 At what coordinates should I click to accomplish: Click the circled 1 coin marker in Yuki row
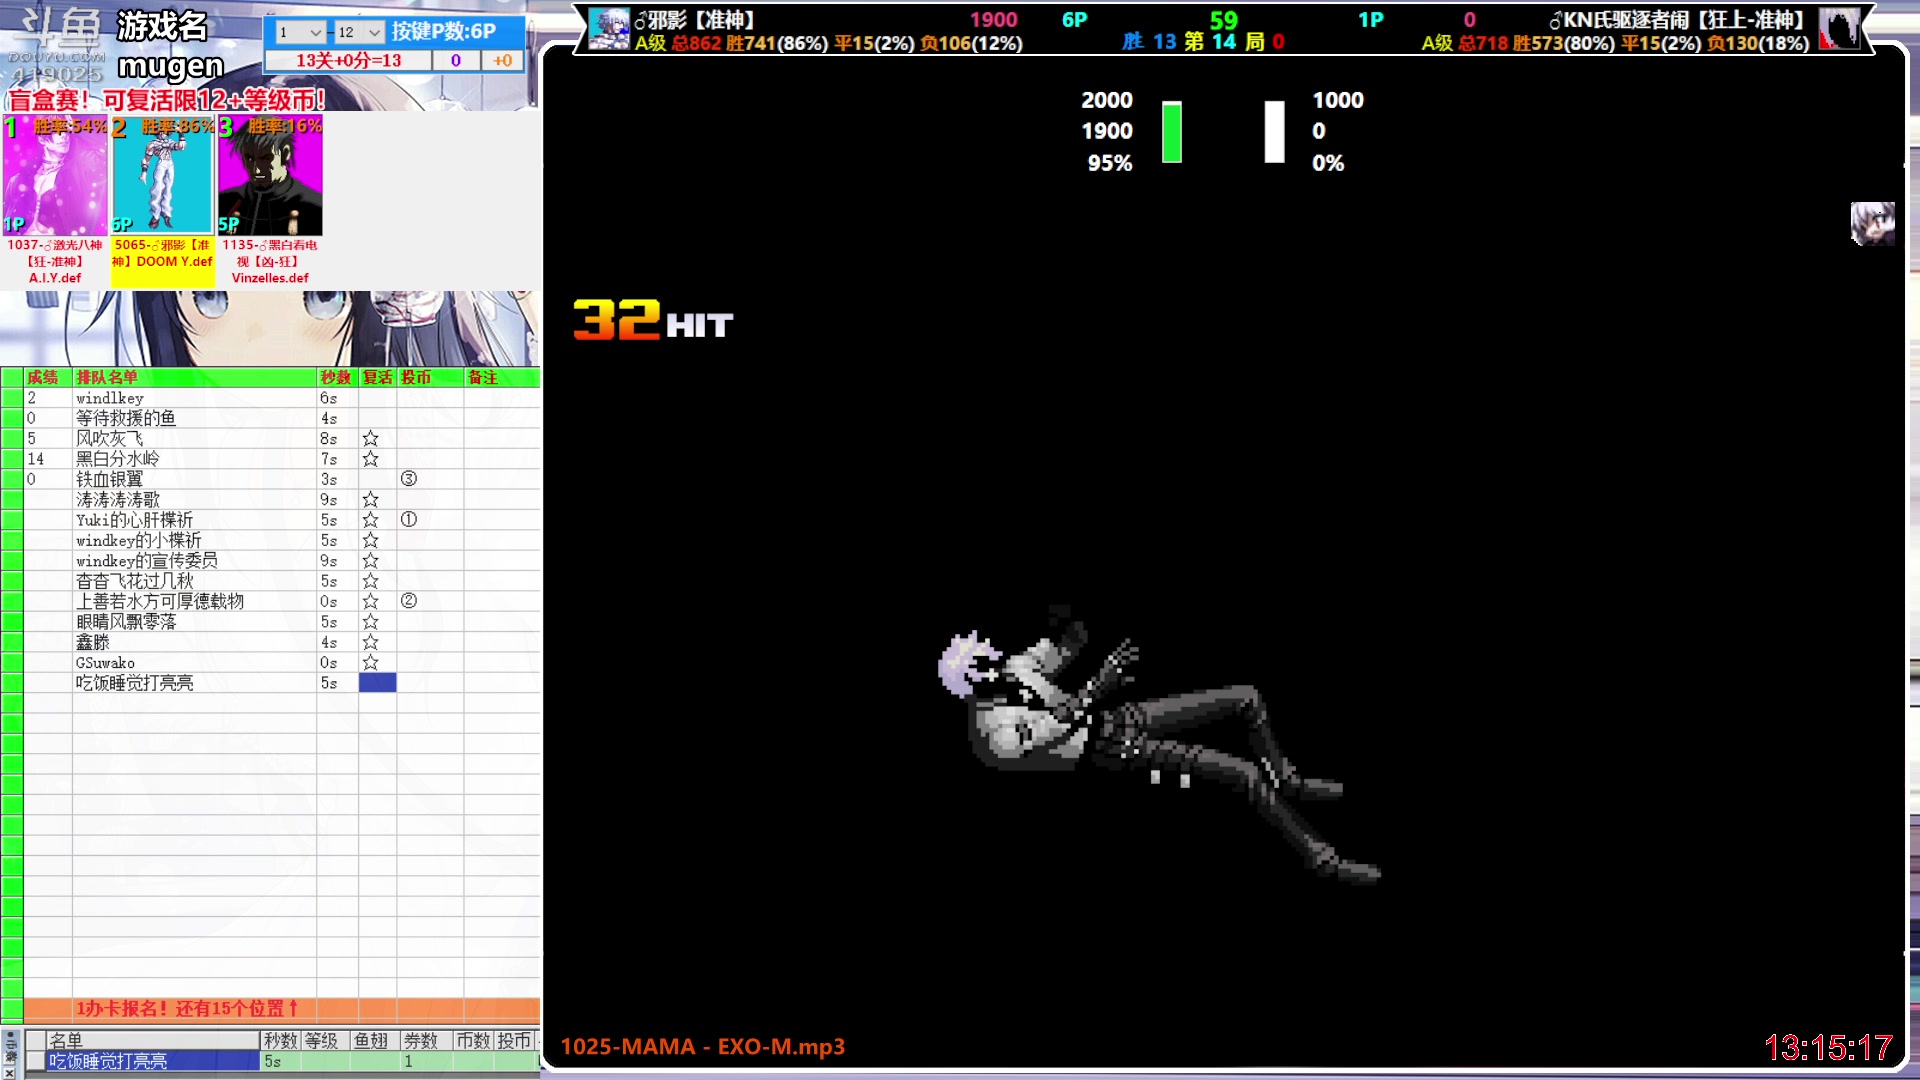tap(408, 520)
